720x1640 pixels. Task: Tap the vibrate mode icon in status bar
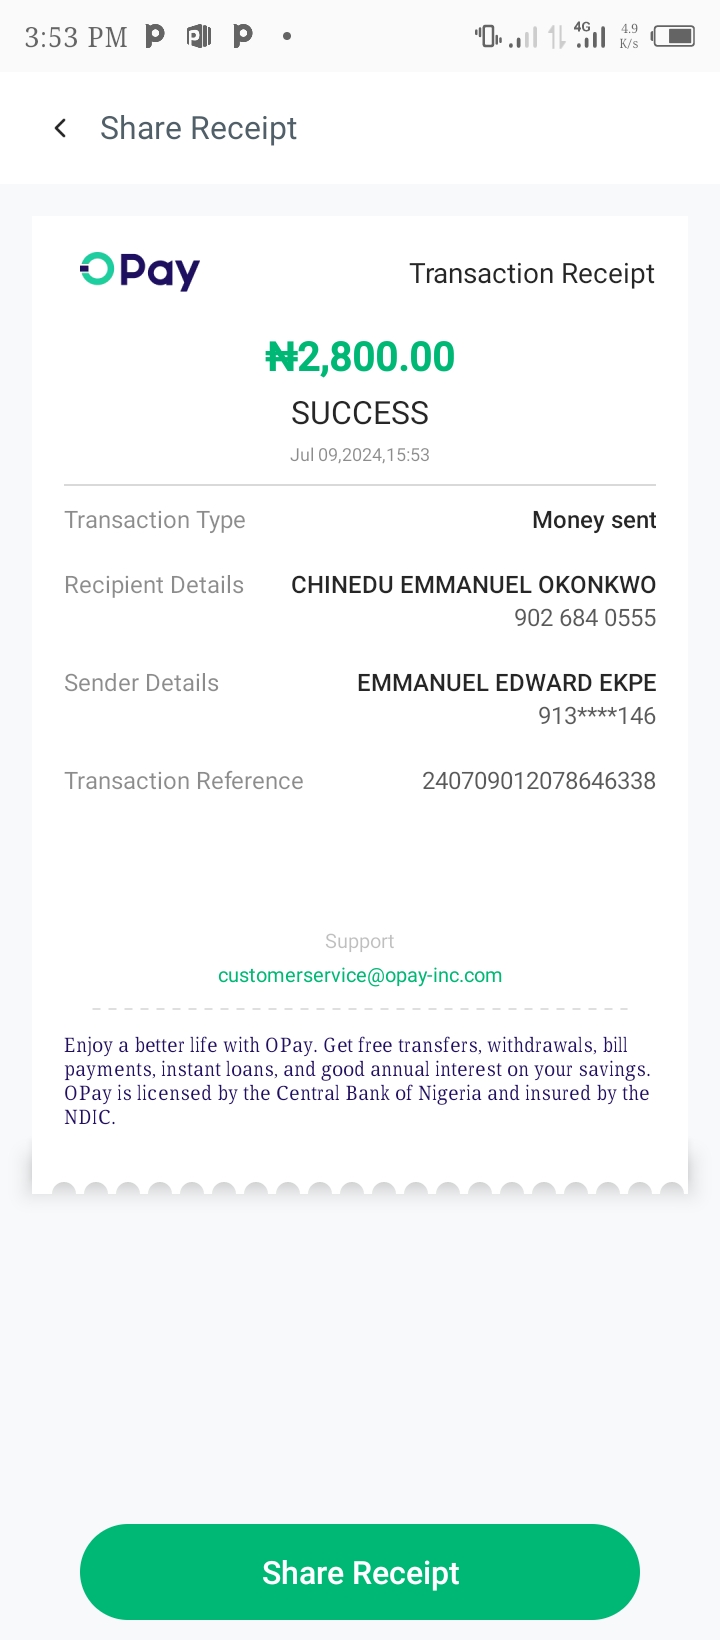point(488,37)
